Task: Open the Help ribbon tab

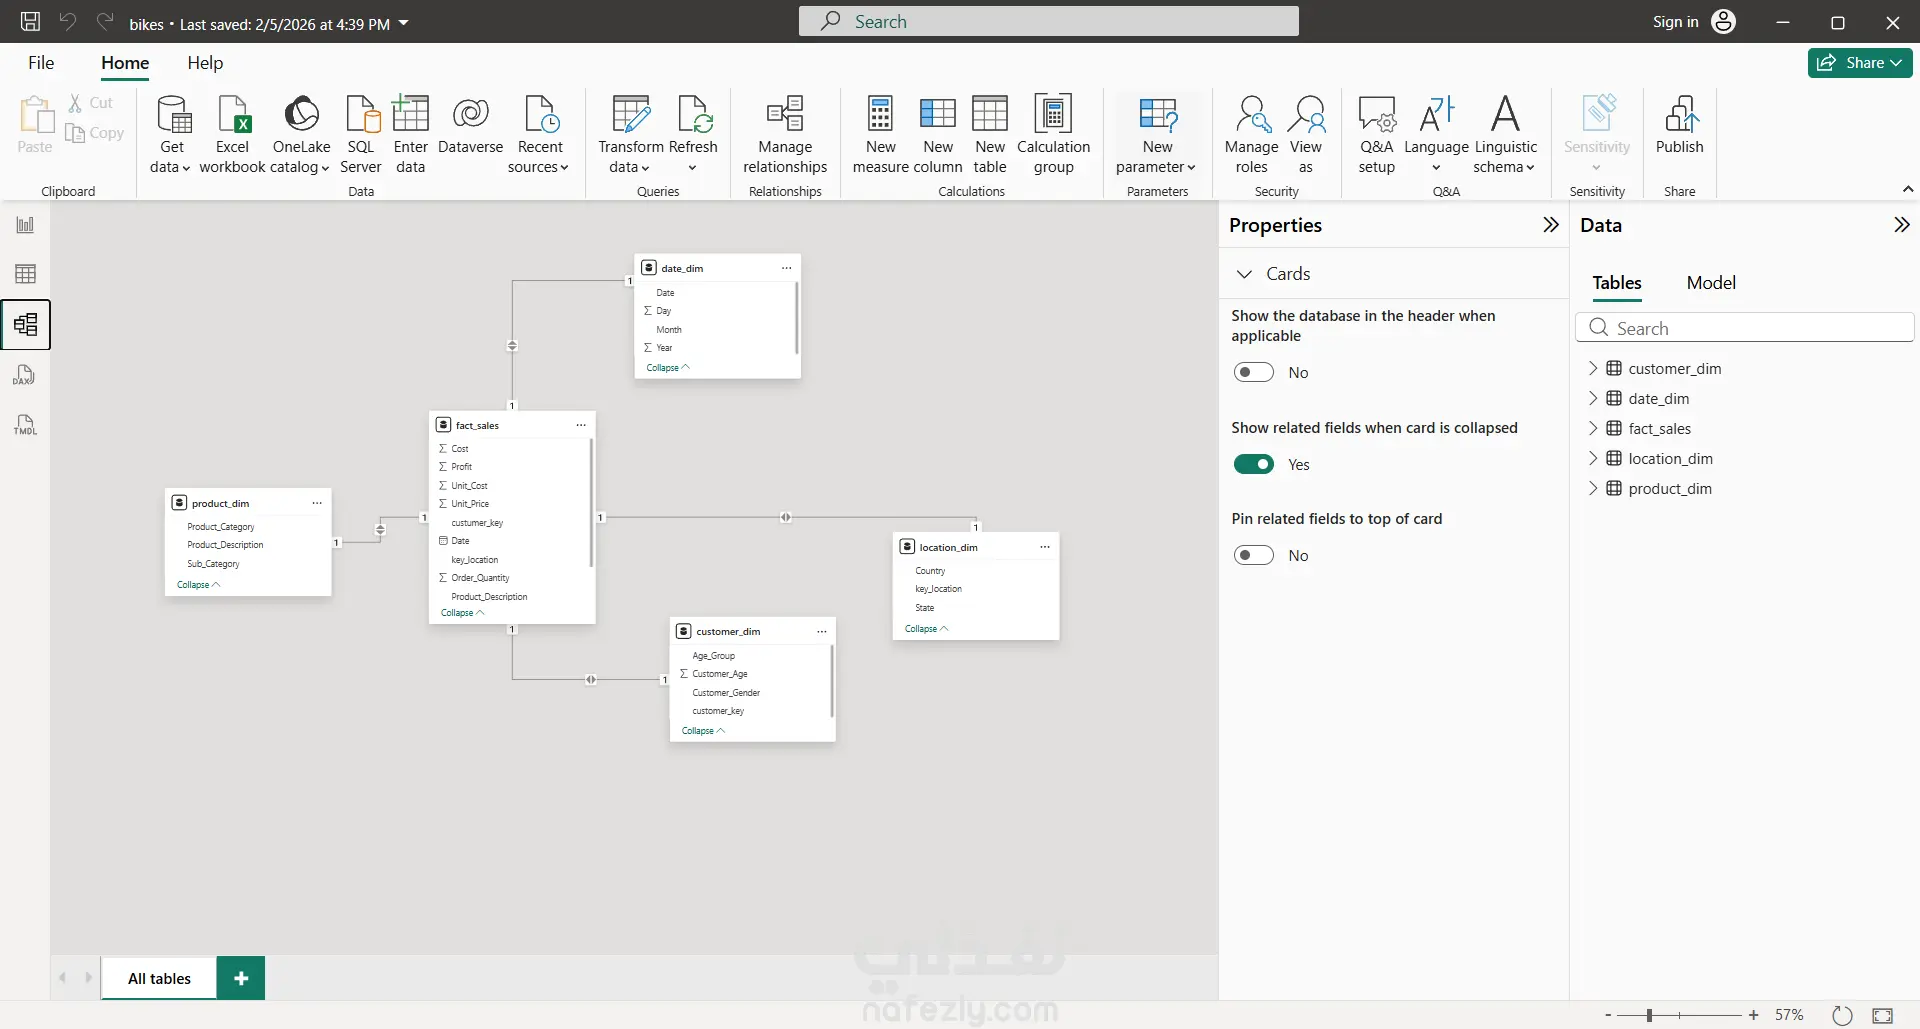Action: [x=205, y=63]
